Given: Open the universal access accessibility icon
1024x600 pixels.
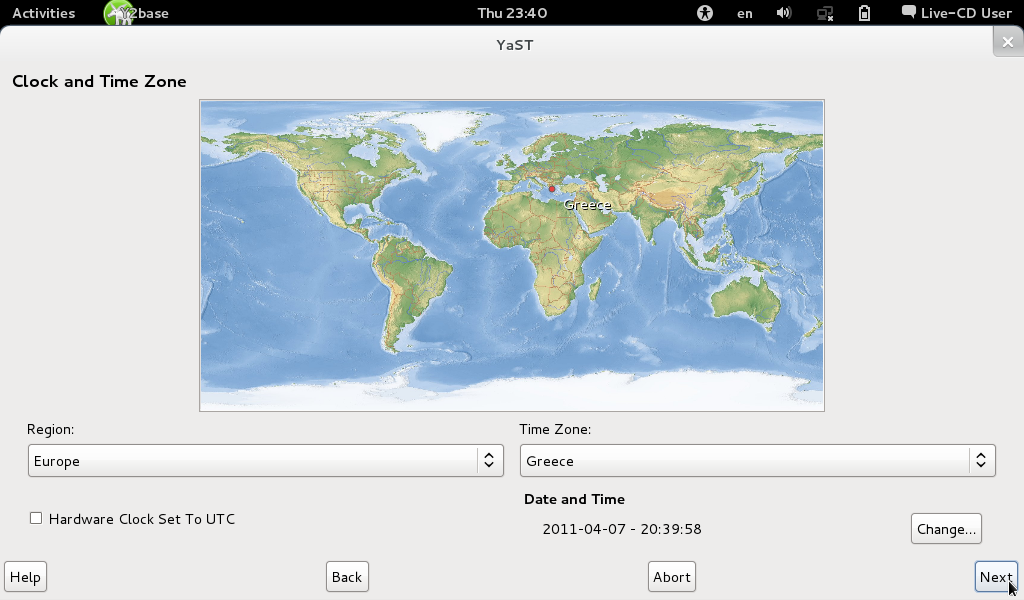Looking at the screenshot, I should [x=705, y=13].
